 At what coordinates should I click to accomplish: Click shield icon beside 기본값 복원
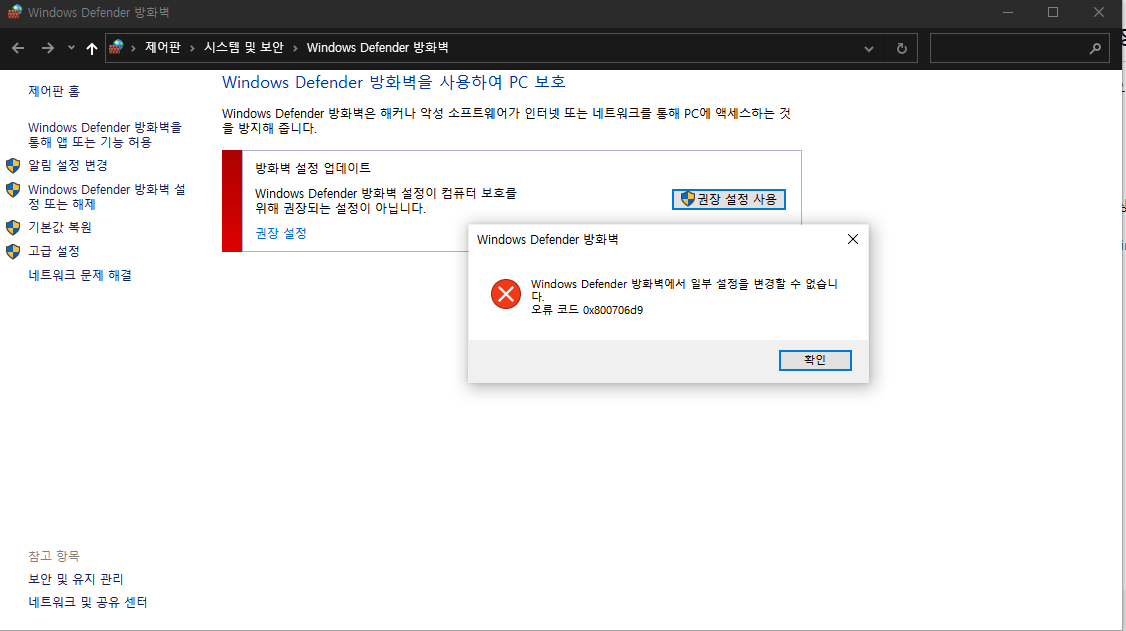coord(13,228)
